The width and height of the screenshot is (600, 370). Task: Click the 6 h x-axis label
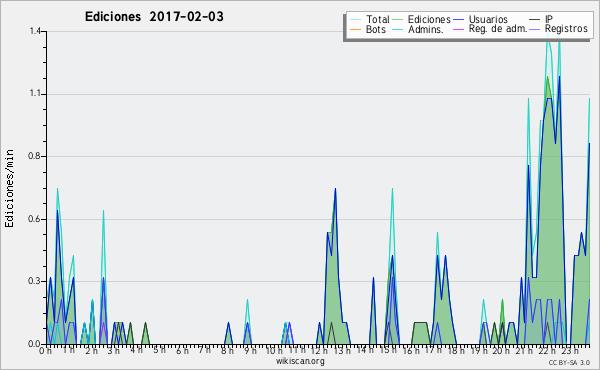click(182, 351)
